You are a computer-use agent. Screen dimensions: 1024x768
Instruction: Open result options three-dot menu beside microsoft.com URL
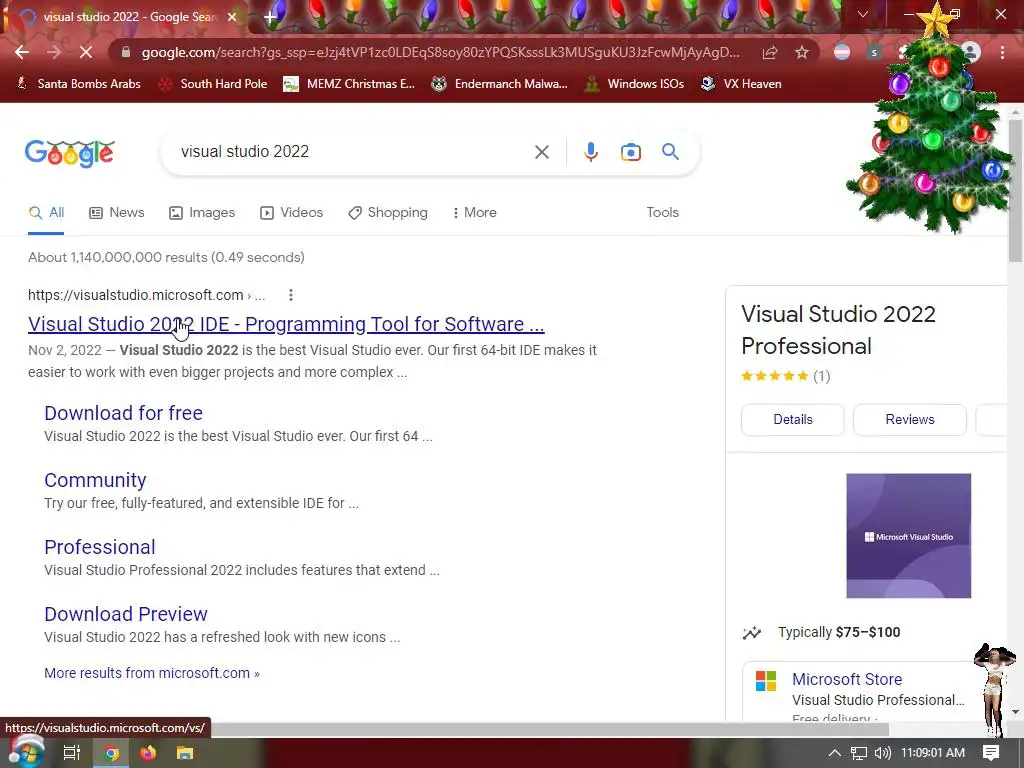point(291,295)
